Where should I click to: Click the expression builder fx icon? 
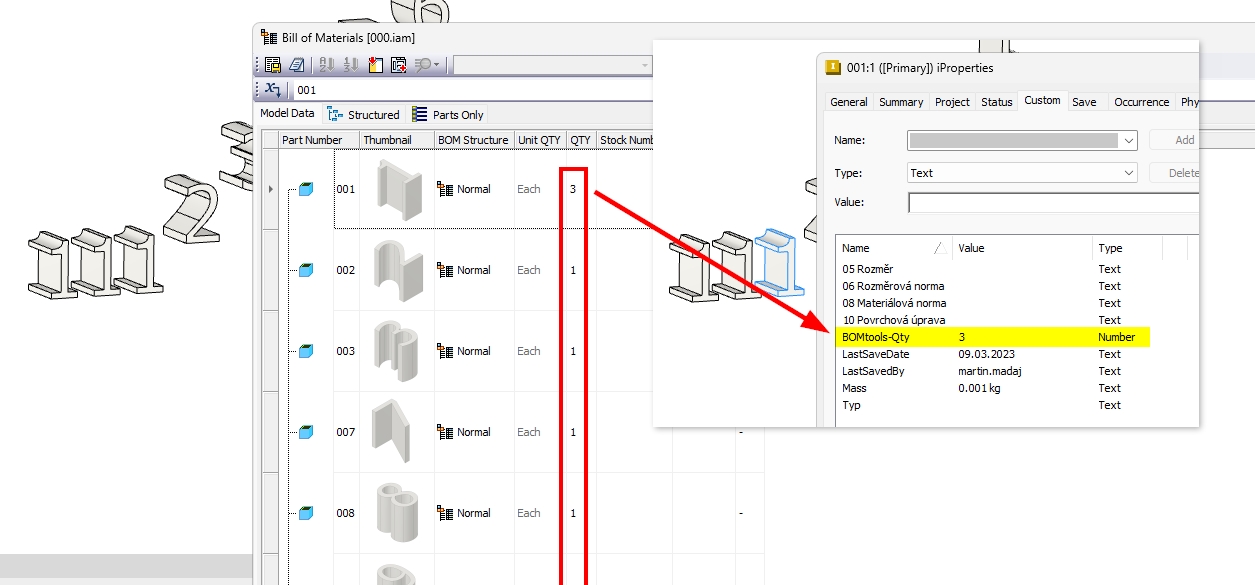click(273, 90)
